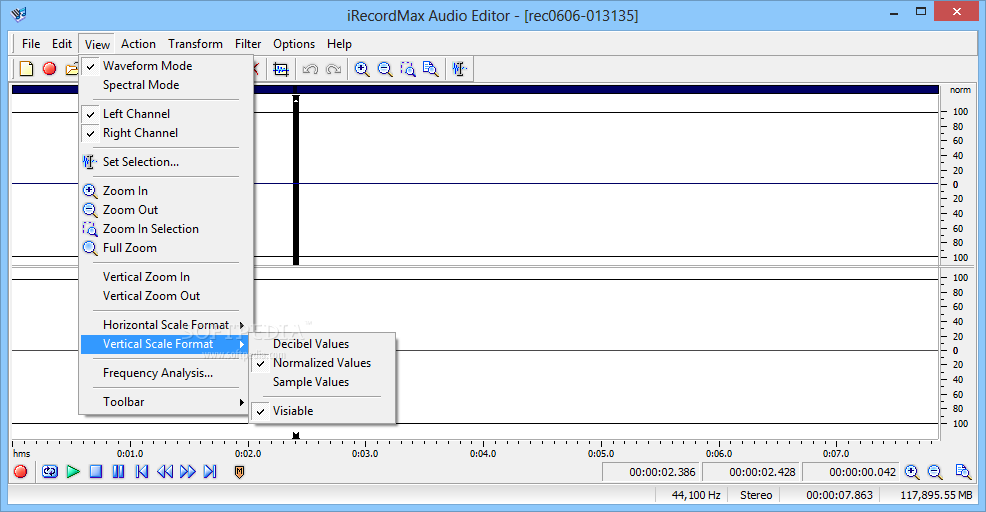Click the Full Zoom icon in top toolbar

pos(431,69)
